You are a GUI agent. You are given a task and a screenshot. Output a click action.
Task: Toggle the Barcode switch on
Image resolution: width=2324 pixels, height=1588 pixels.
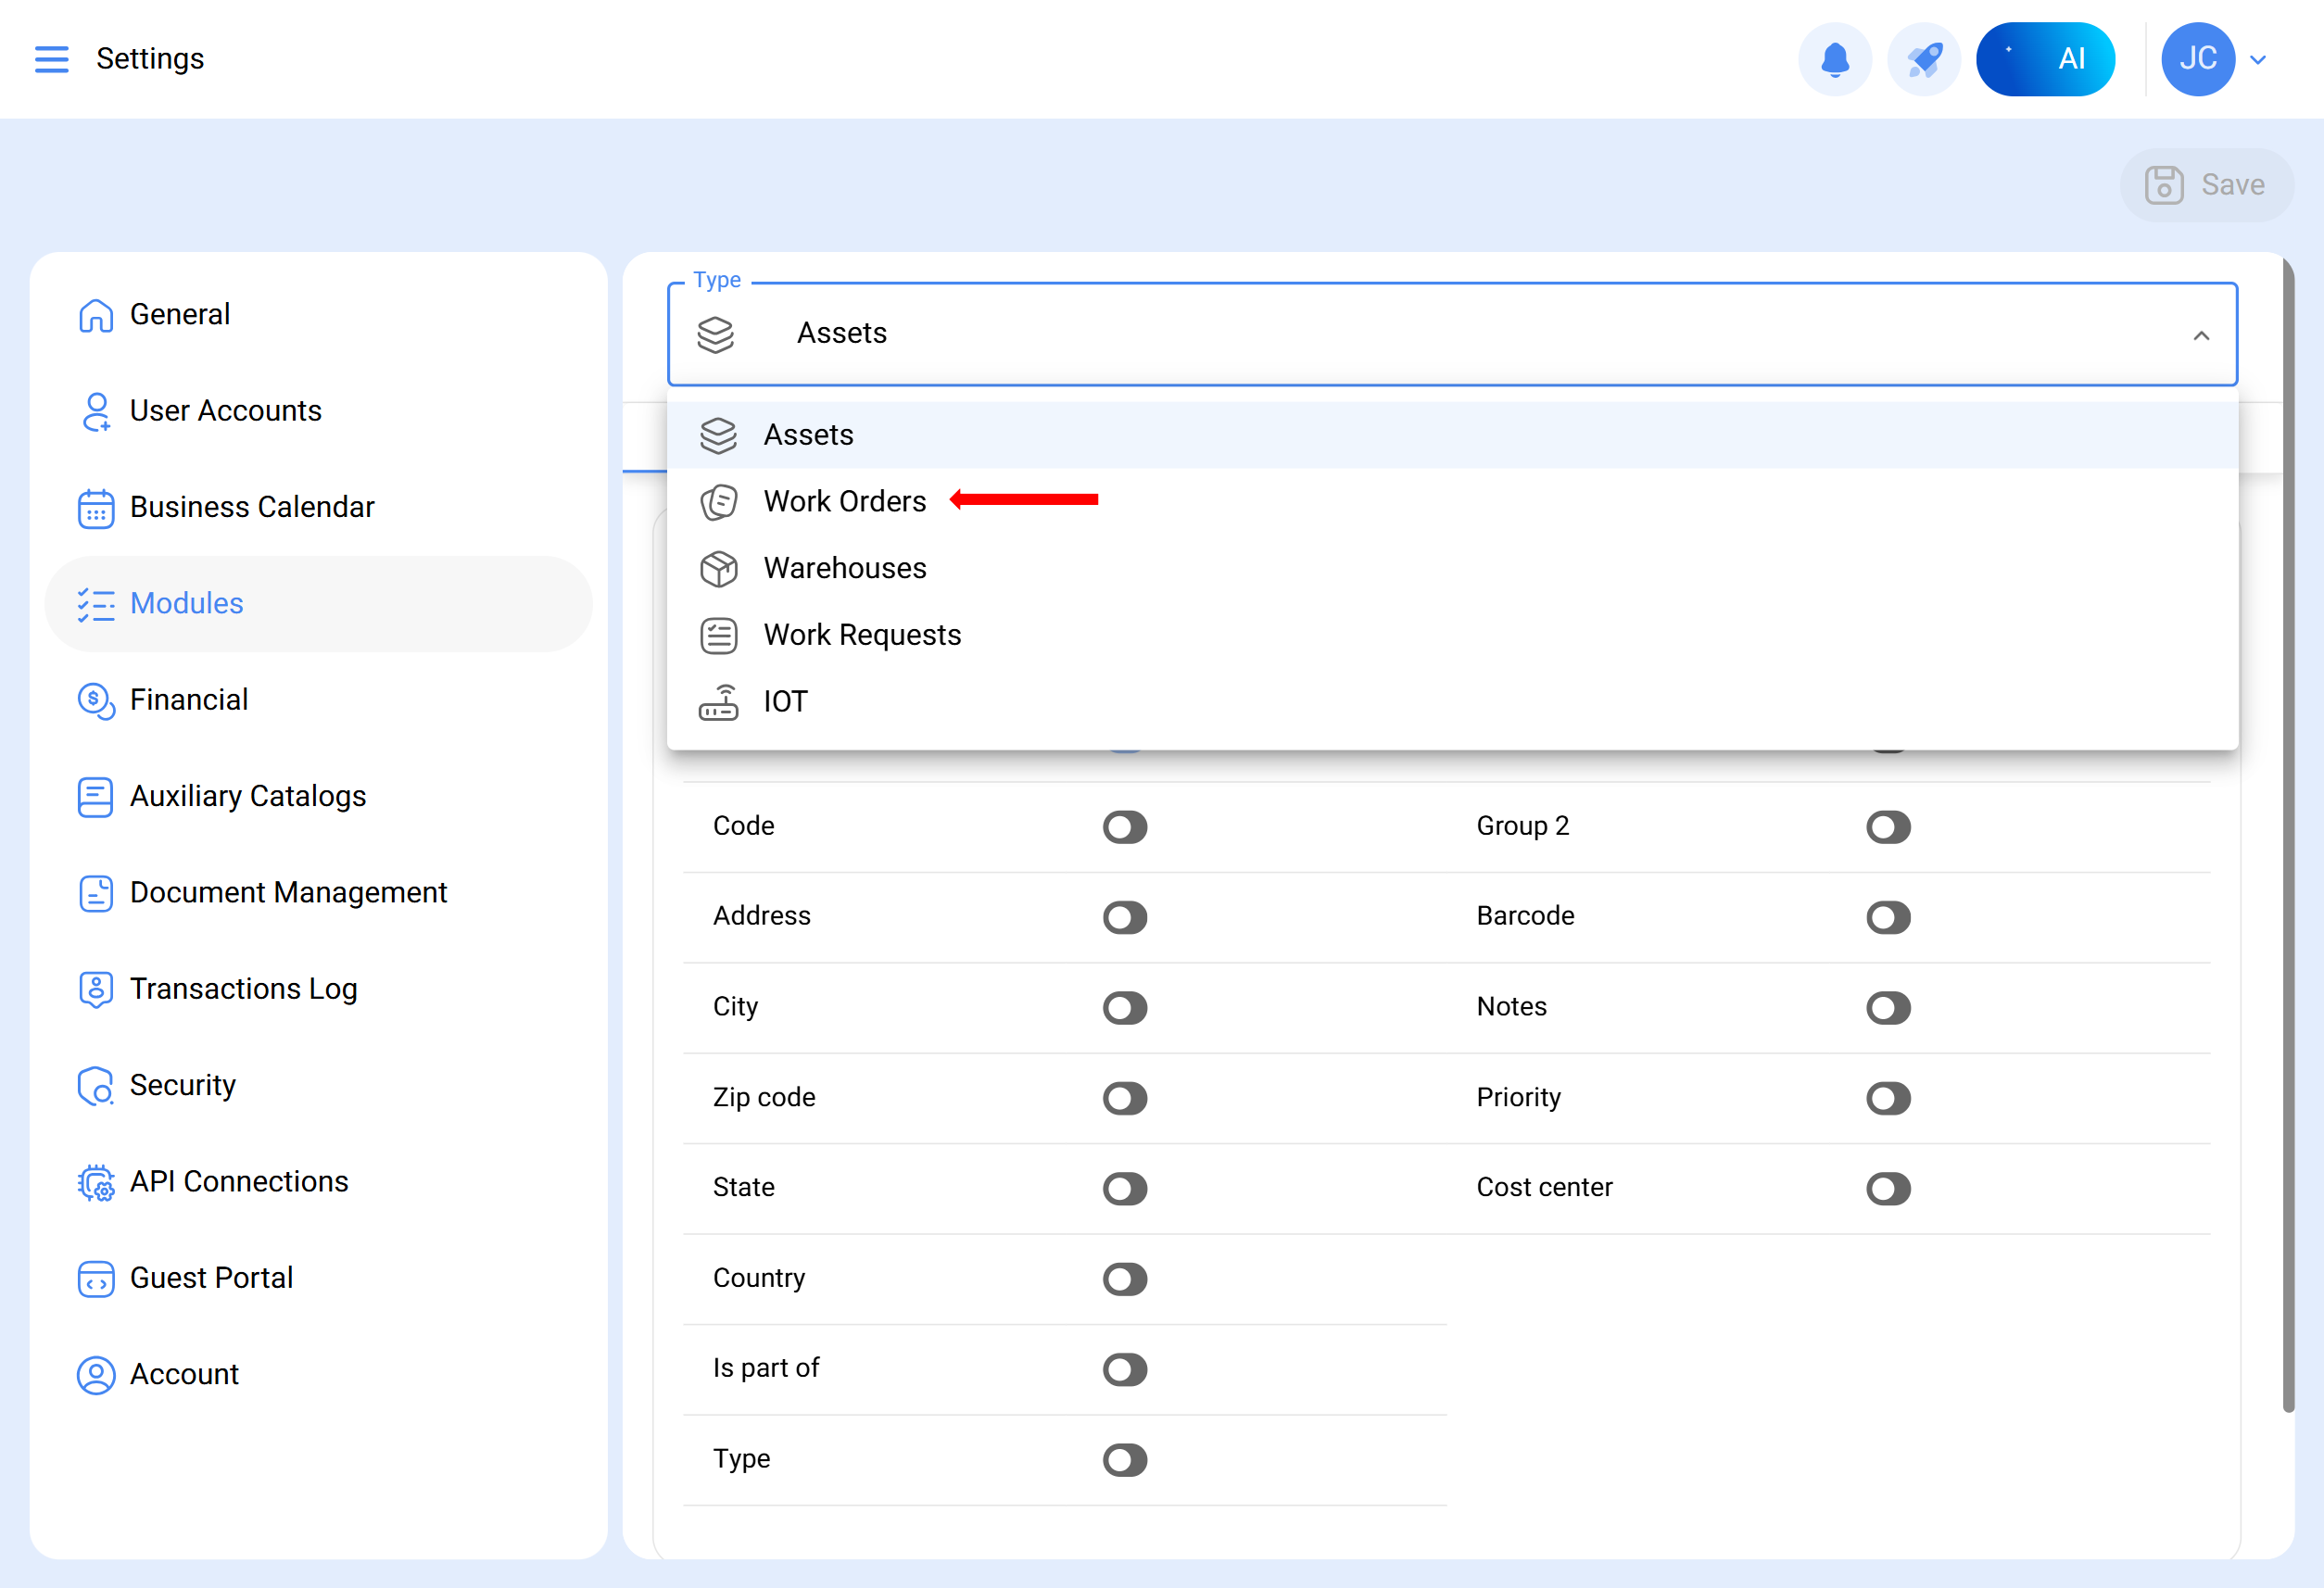tap(1887, 917)
